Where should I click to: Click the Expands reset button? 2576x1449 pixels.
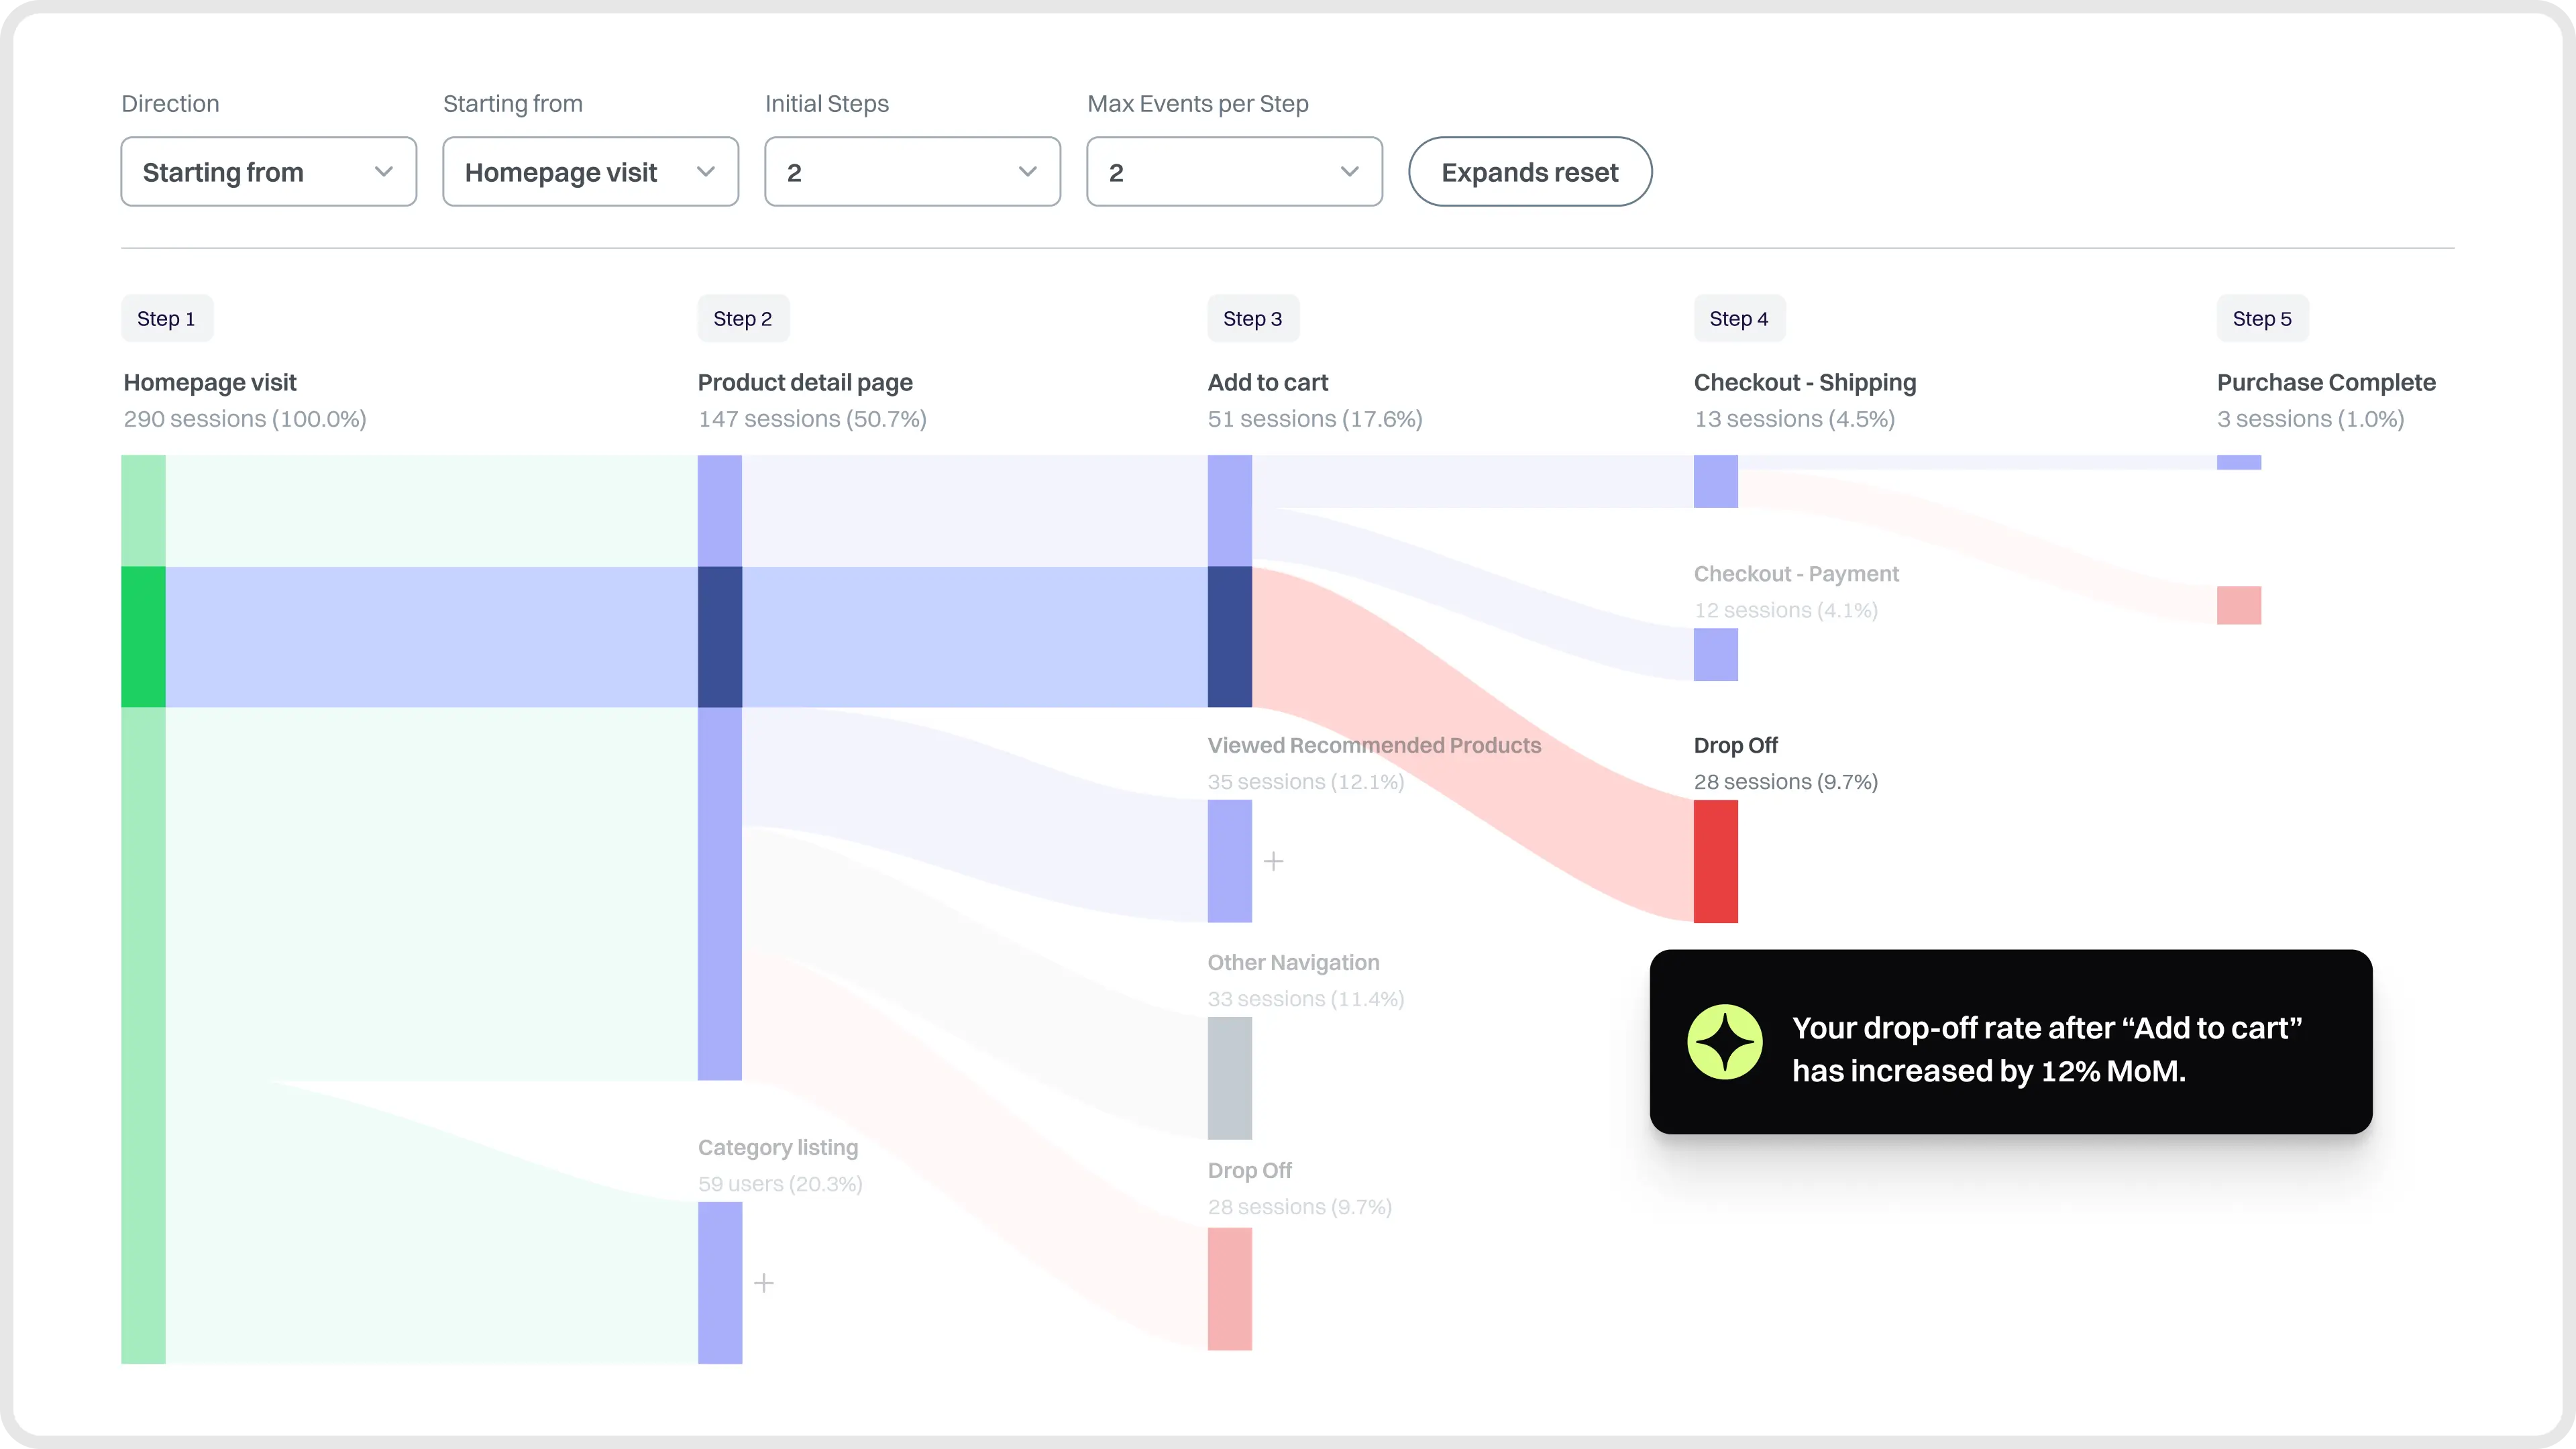(1529, 171)
